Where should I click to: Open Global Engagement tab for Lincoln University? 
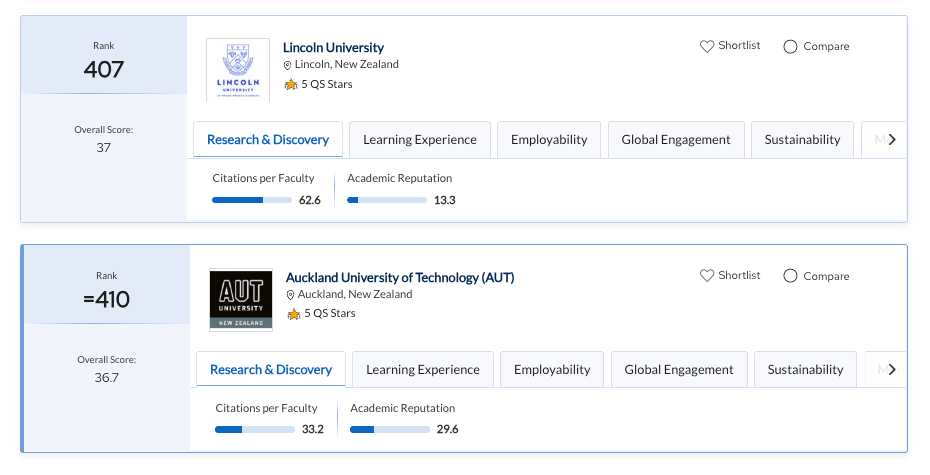[676, 140]
